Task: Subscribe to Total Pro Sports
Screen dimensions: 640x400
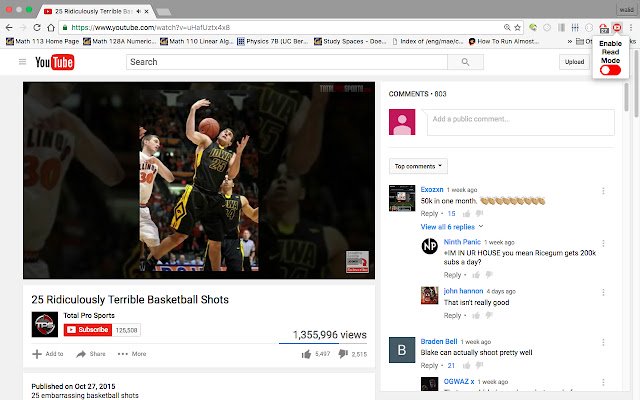Action: [x=88, y=330]
